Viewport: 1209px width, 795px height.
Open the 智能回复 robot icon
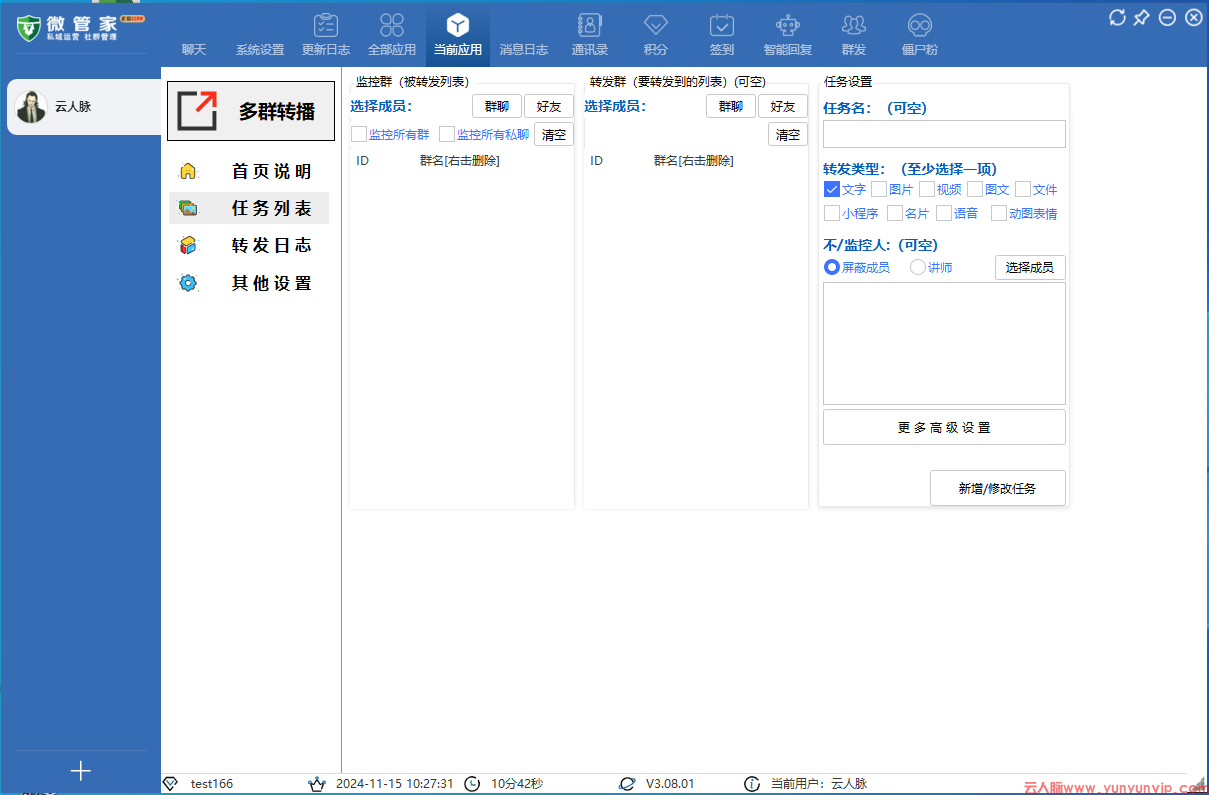point(788,27)
